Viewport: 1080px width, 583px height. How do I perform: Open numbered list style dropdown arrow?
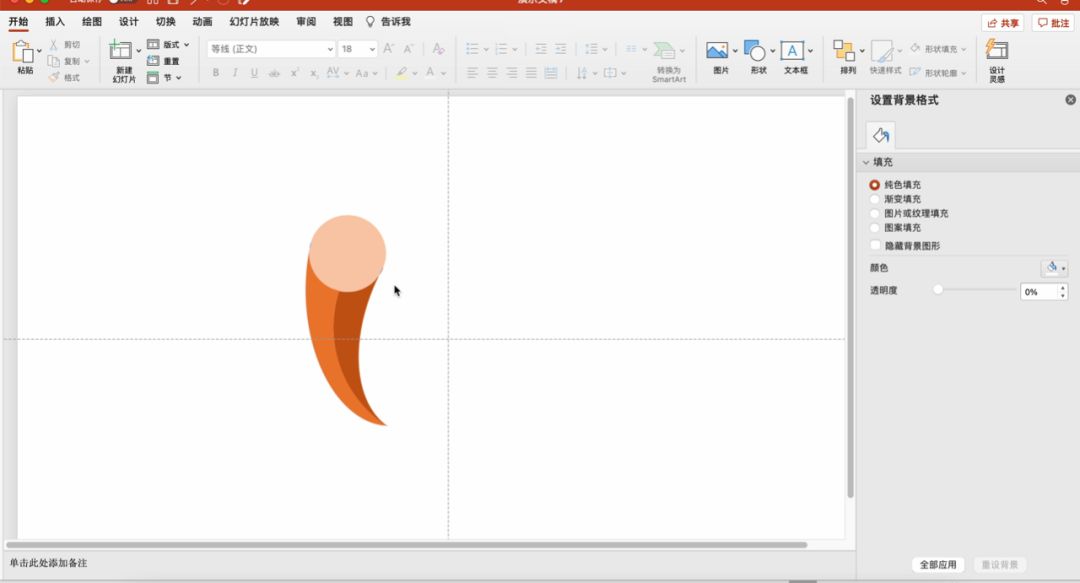[515, 49]
